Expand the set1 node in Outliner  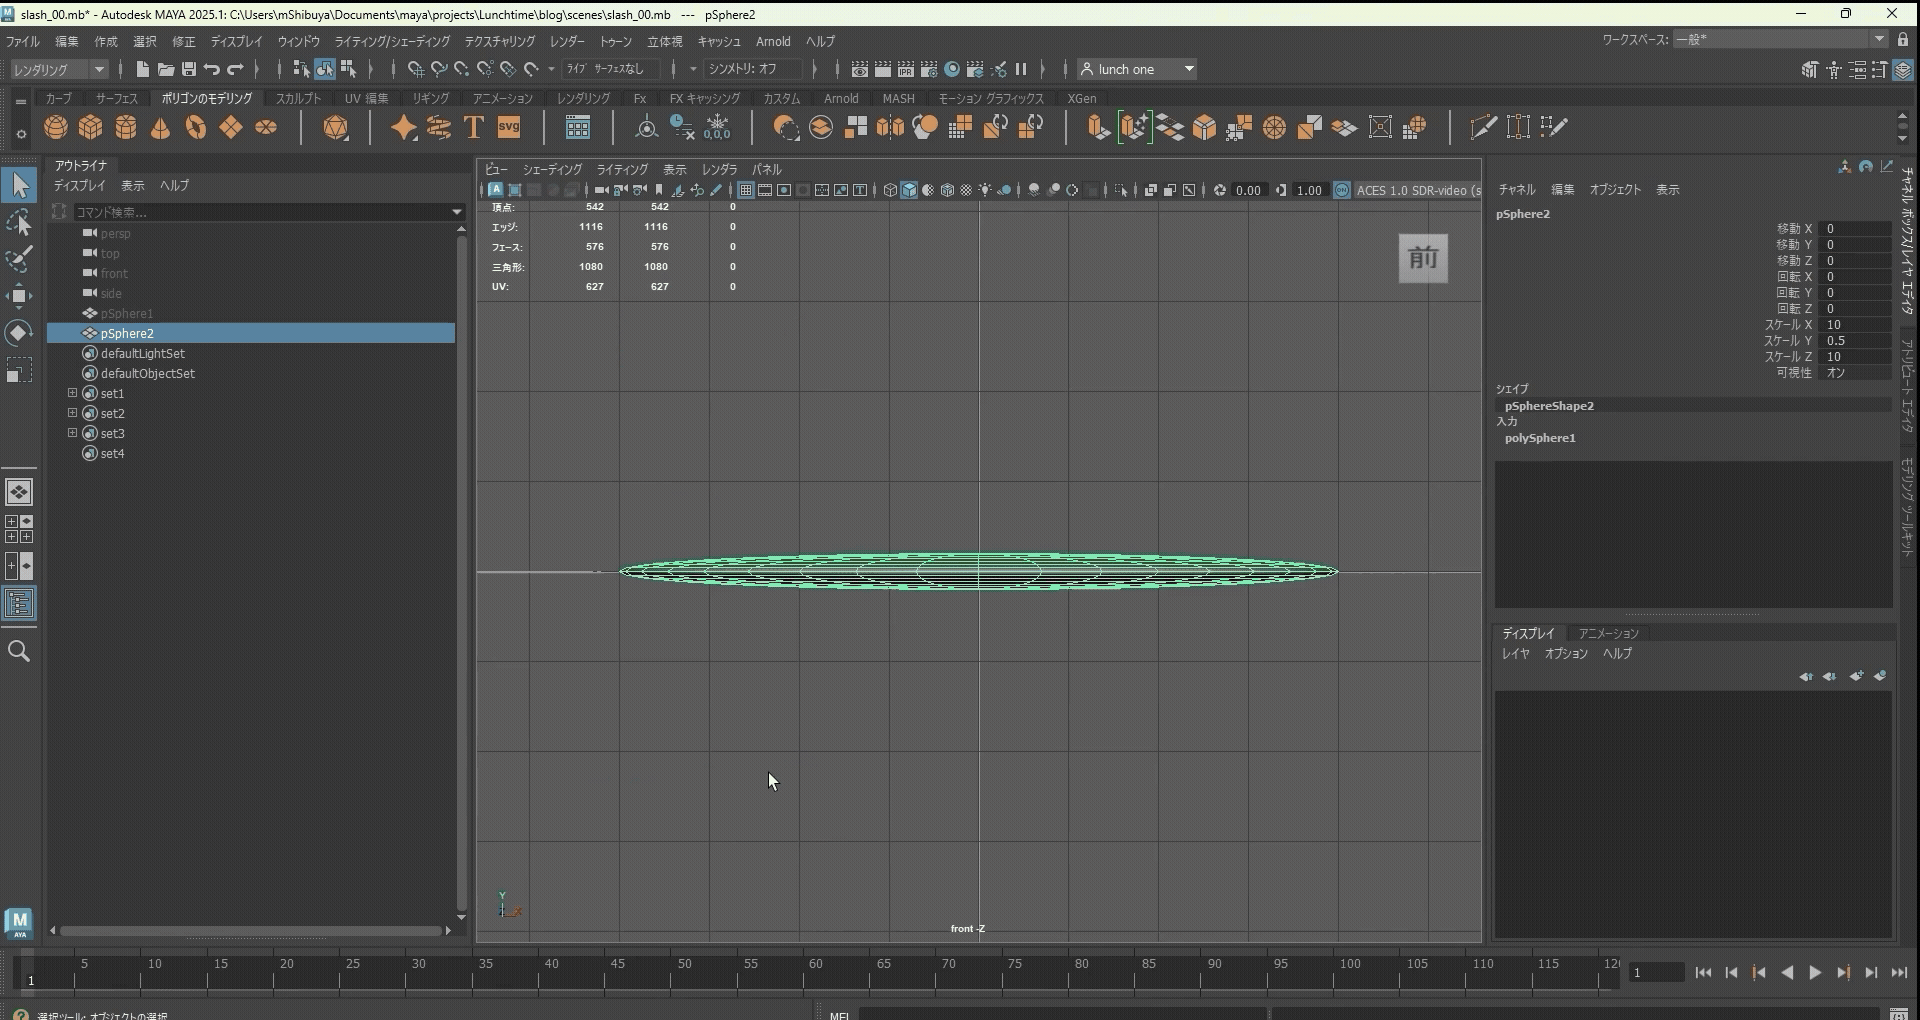tap(72, 393)
